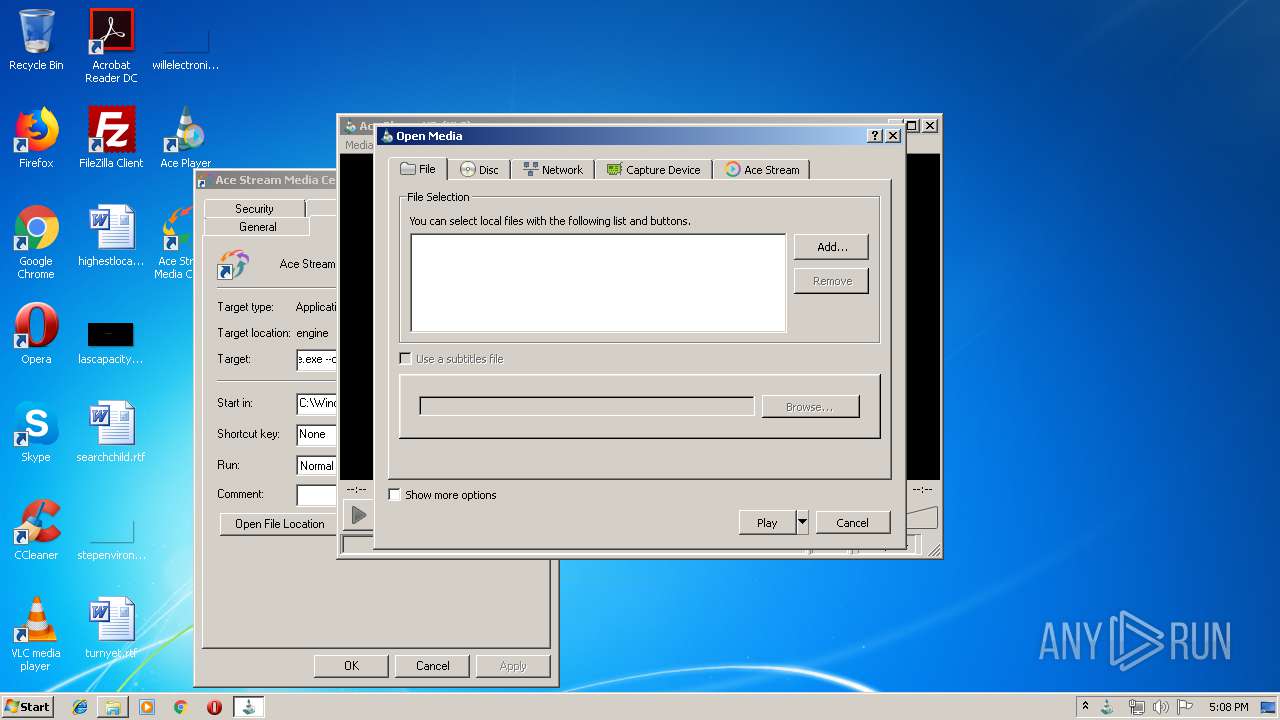Select the willelectroni... desktop file

coord(185,50)
